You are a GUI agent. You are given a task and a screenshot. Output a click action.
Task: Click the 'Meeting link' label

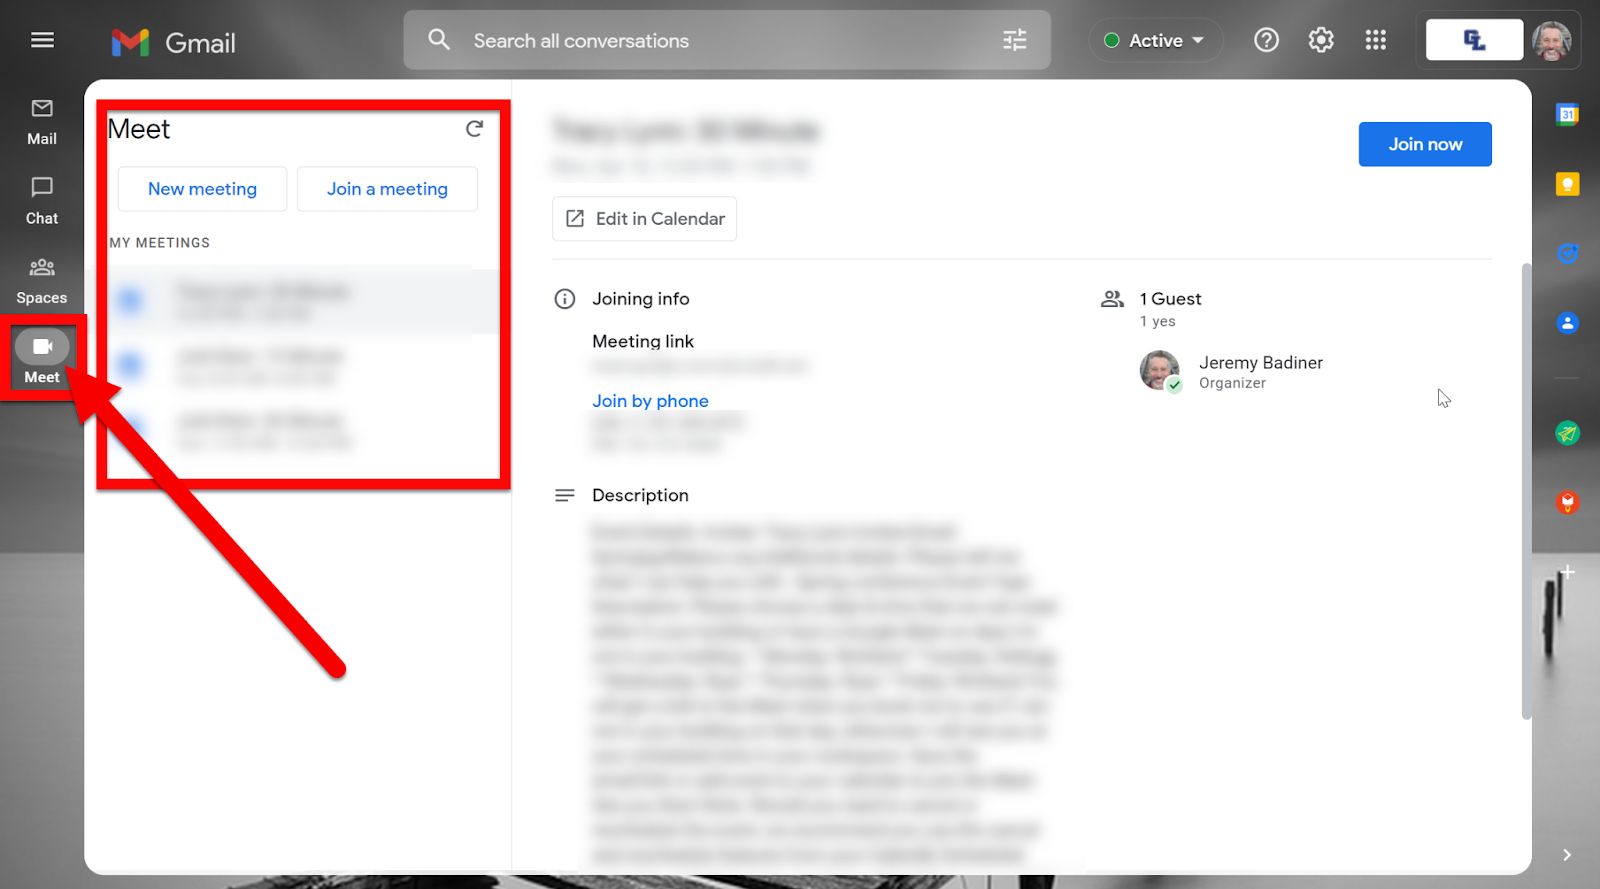tap(643, 341)
